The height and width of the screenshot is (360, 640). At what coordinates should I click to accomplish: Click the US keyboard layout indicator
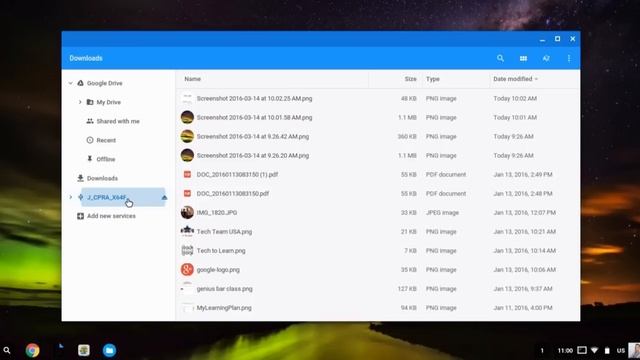click(x=621, y=350)
